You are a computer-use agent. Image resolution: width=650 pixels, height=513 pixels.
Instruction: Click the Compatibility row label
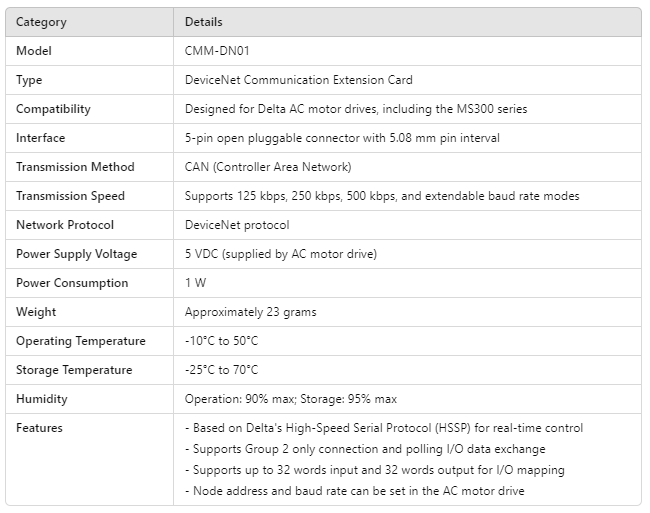point(53,109)
